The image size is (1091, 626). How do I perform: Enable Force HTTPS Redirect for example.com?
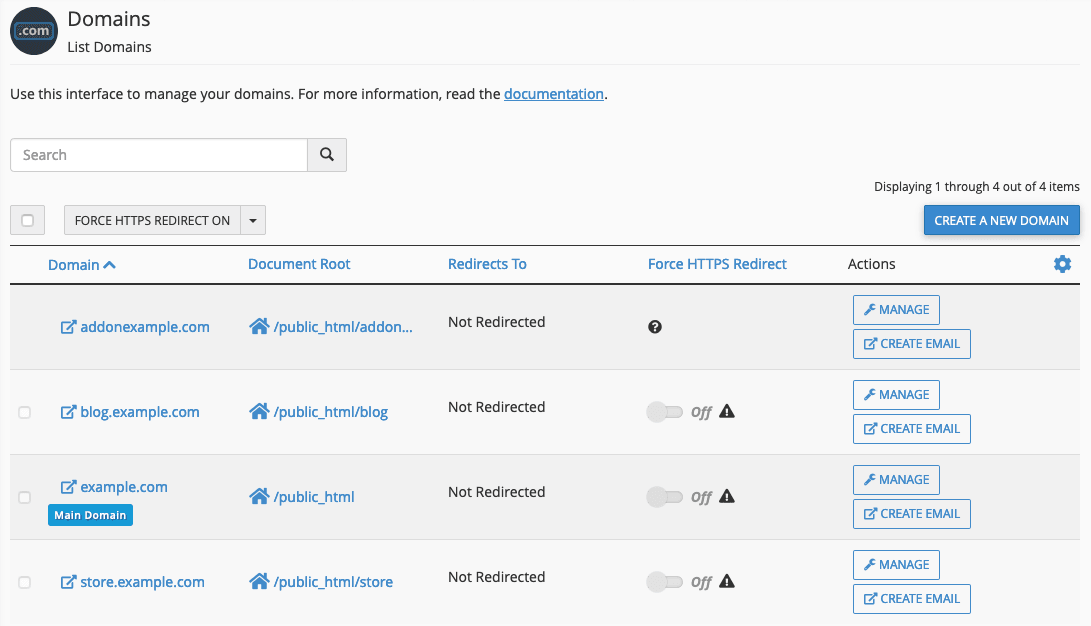(x=665, y=497)
